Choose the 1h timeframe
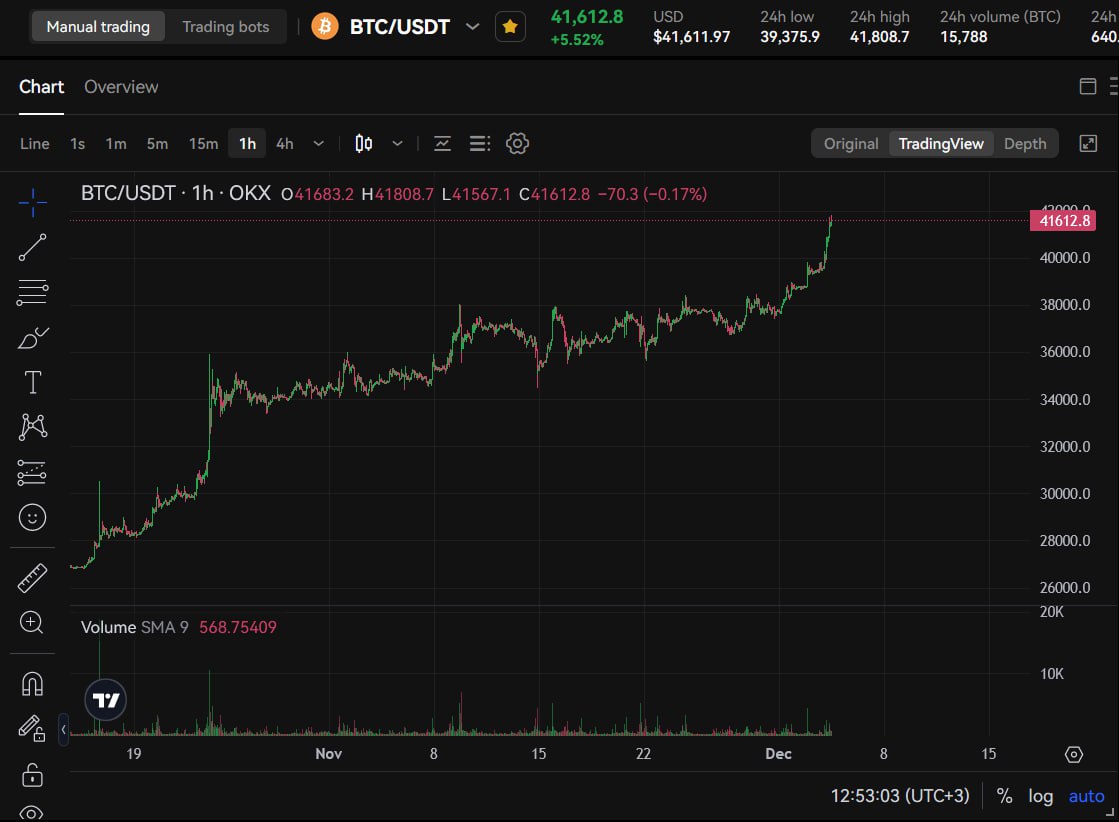1119x822 pixels. coord(248,143)
